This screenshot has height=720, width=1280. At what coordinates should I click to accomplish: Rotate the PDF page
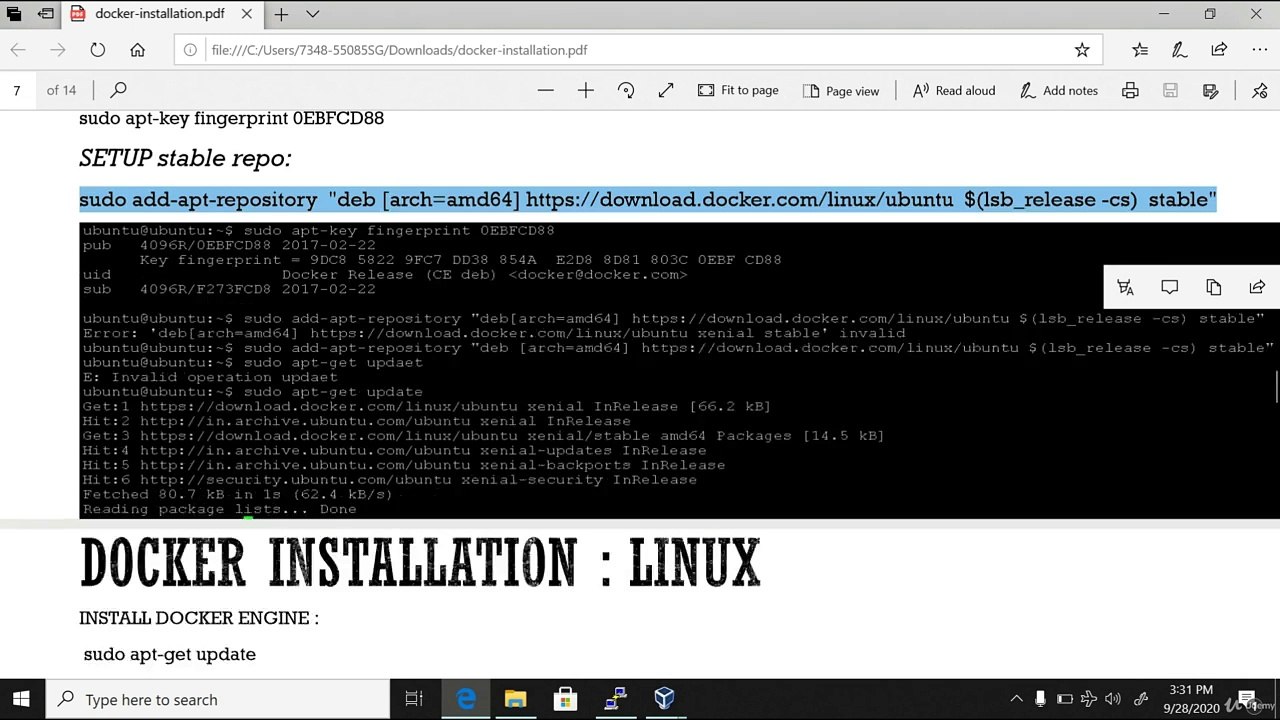pos(626,90)
